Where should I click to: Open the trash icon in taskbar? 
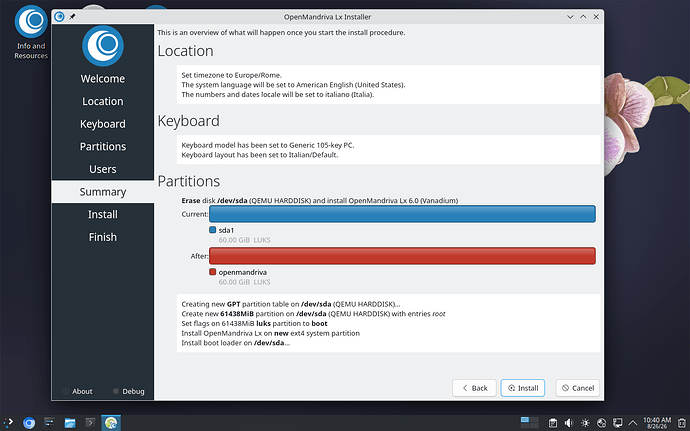point(682,423)
